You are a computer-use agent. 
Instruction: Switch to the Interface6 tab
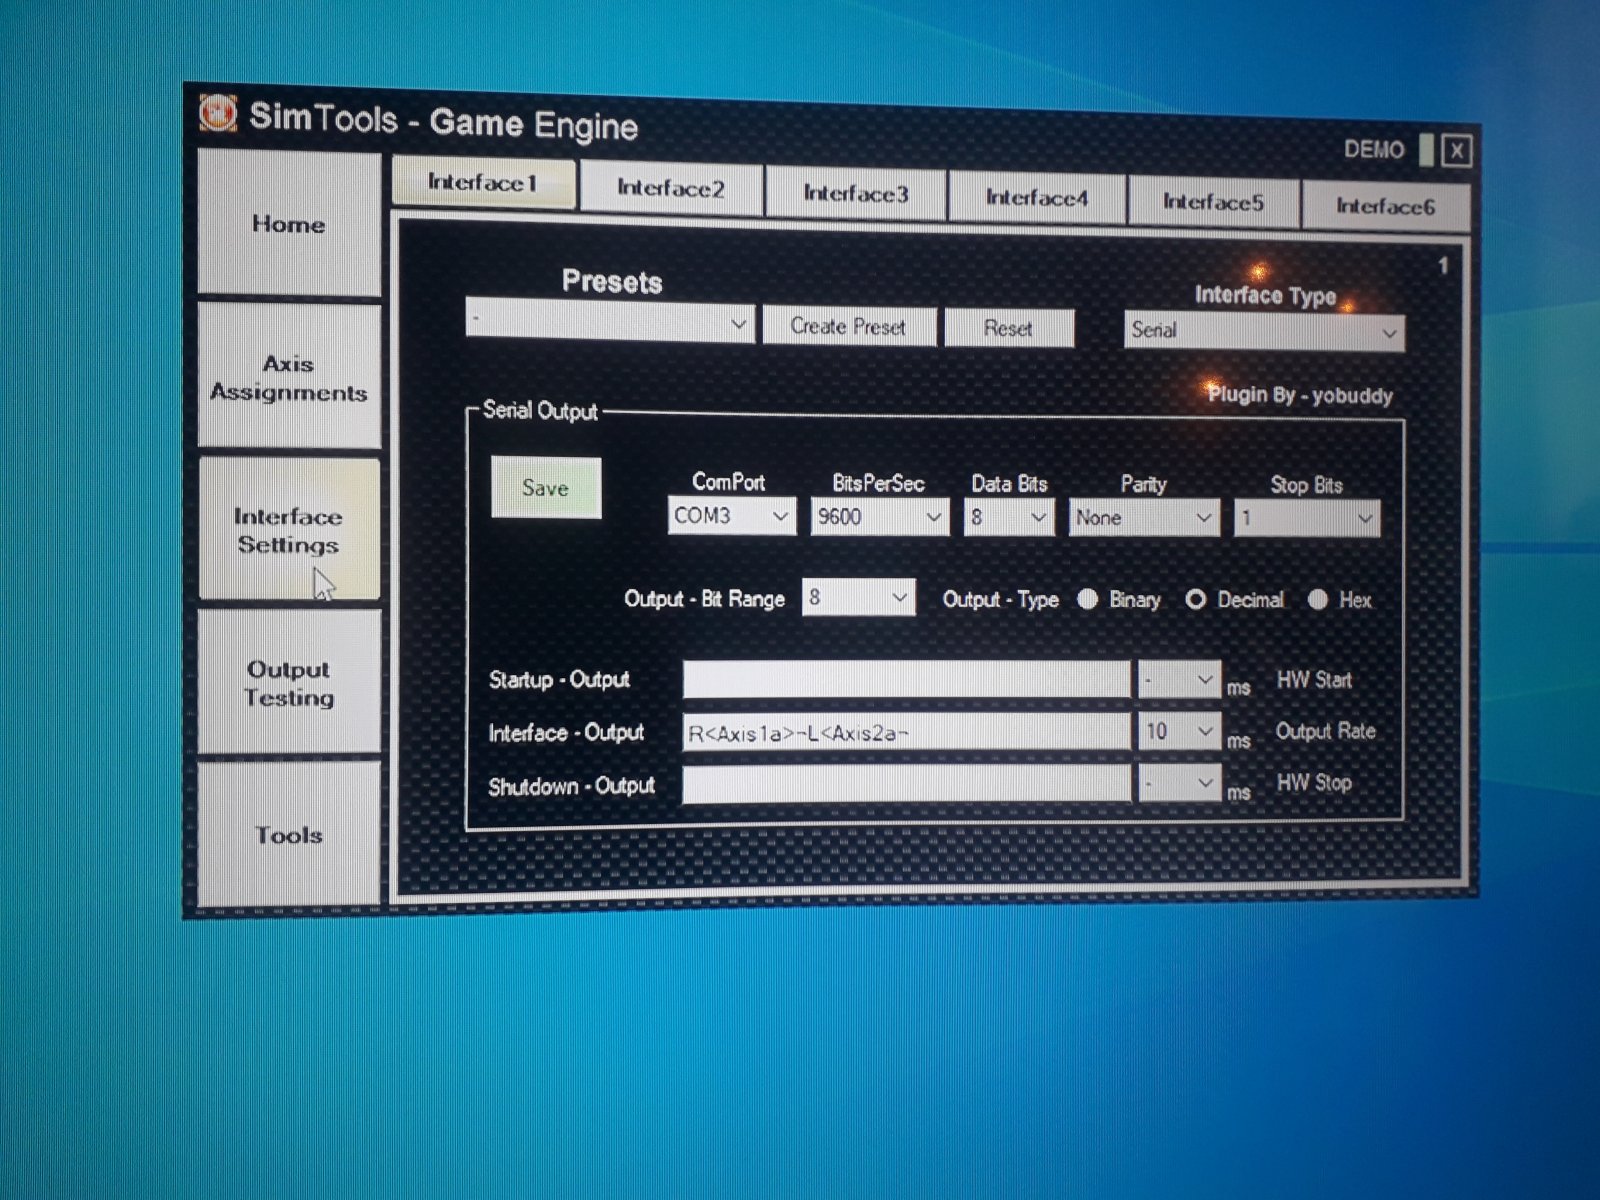[1385, 206]
